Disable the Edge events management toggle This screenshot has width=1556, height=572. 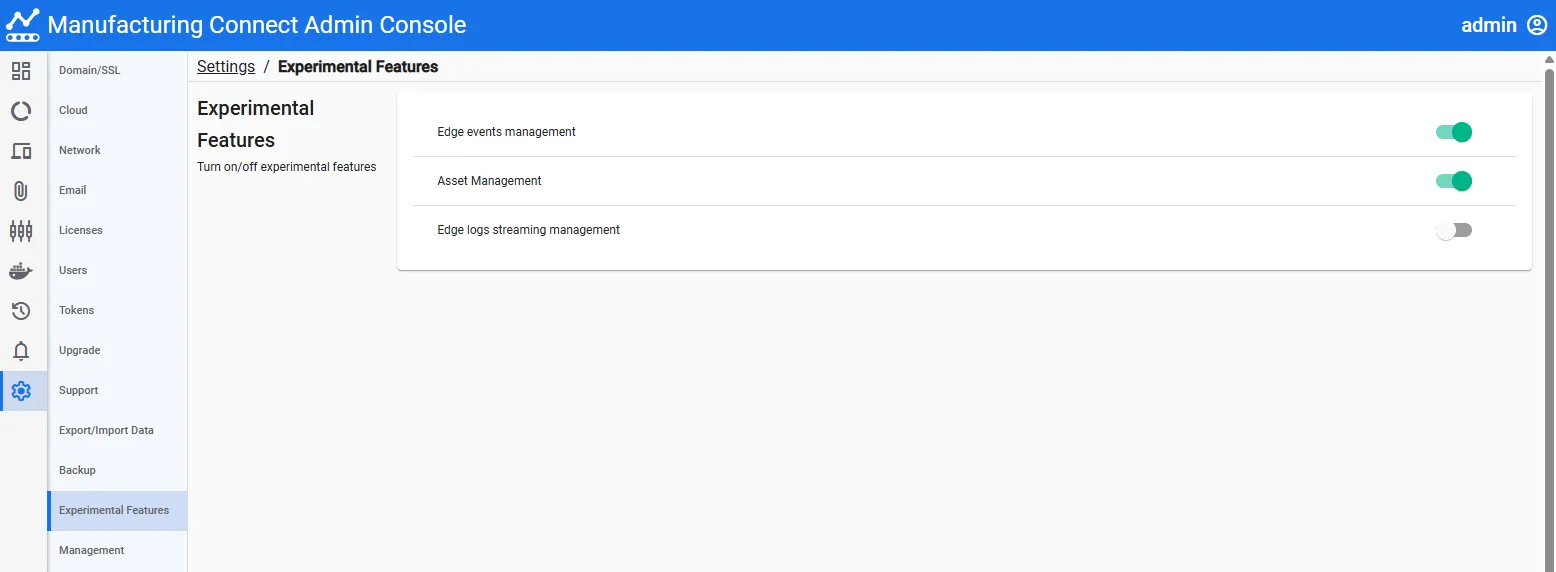click(x=1454, y=132)
